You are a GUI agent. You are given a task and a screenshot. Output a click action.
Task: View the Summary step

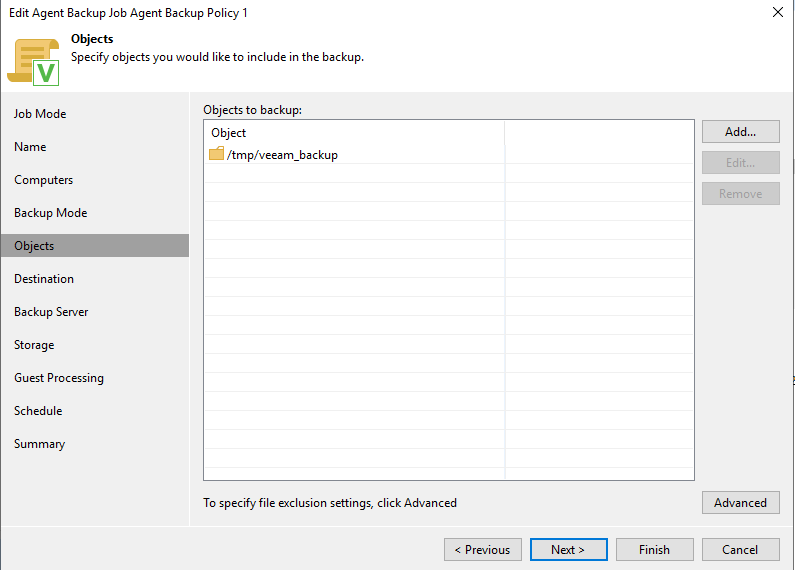pos(39,444)
